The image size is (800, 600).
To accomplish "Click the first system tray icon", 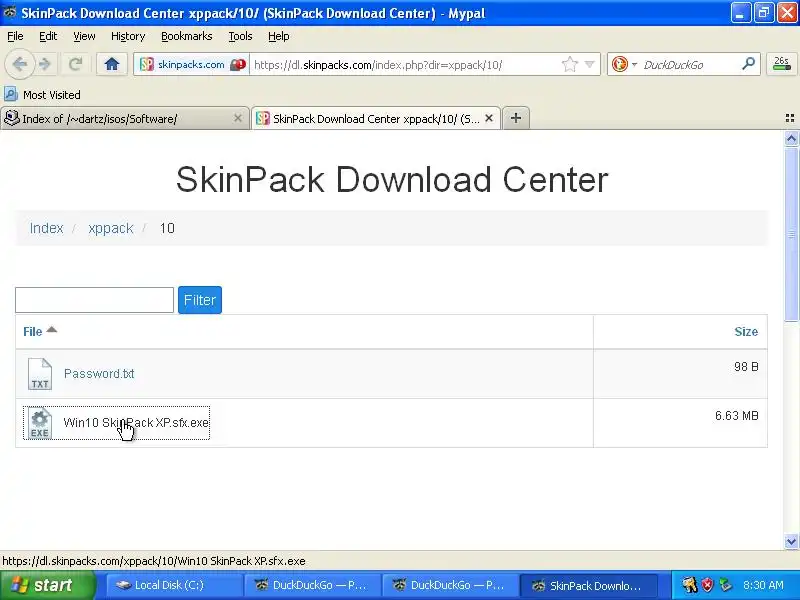I will 689,585.
